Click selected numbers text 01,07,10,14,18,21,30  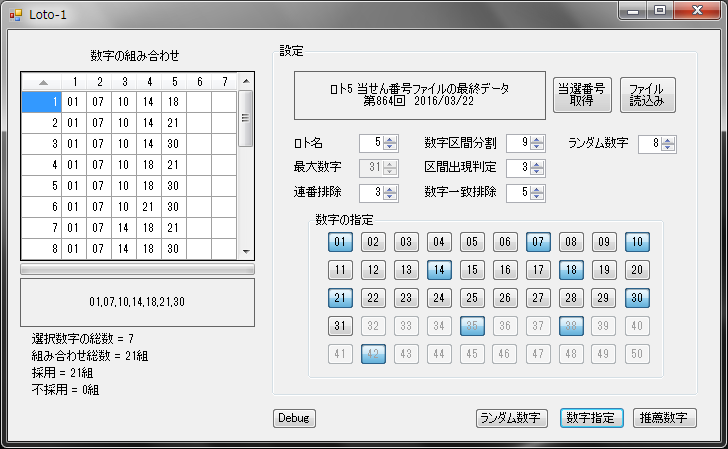point(137,302)
